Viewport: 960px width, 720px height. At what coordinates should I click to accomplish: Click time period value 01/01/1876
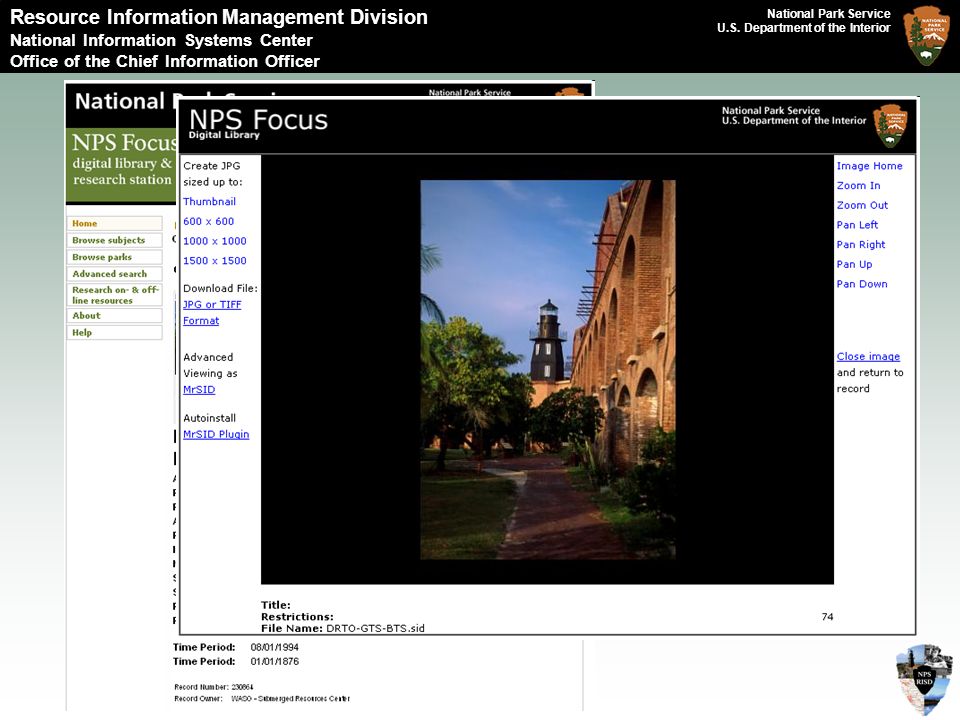click(x=274, y=661)
